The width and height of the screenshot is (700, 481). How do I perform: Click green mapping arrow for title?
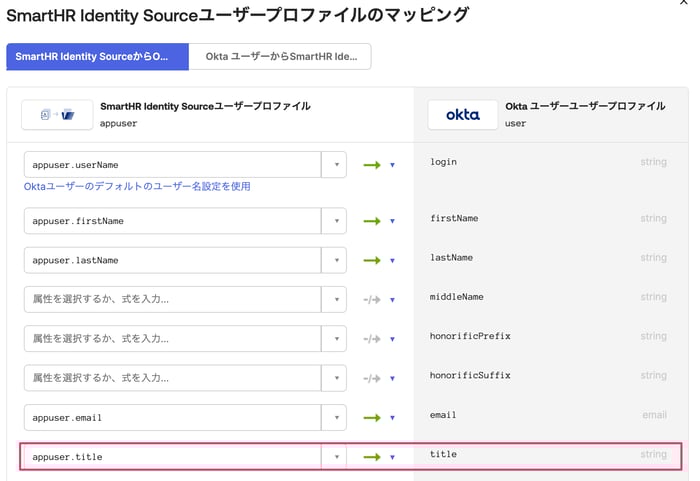click(372, 457)
